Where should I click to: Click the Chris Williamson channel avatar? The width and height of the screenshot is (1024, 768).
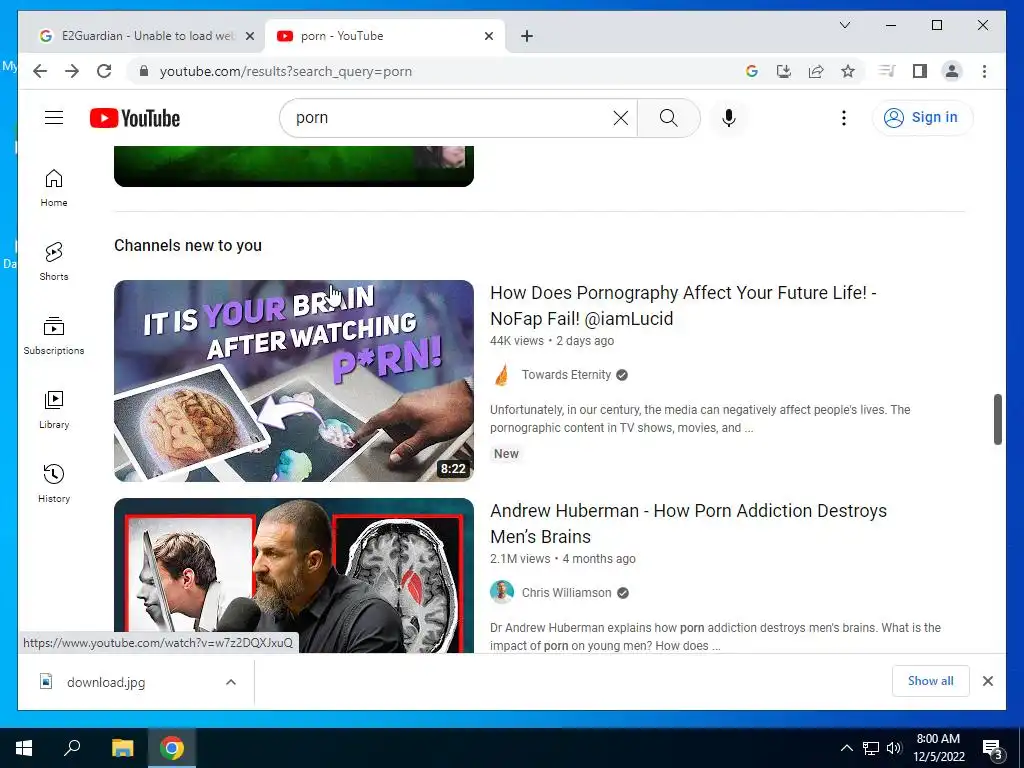coord(502,592)
